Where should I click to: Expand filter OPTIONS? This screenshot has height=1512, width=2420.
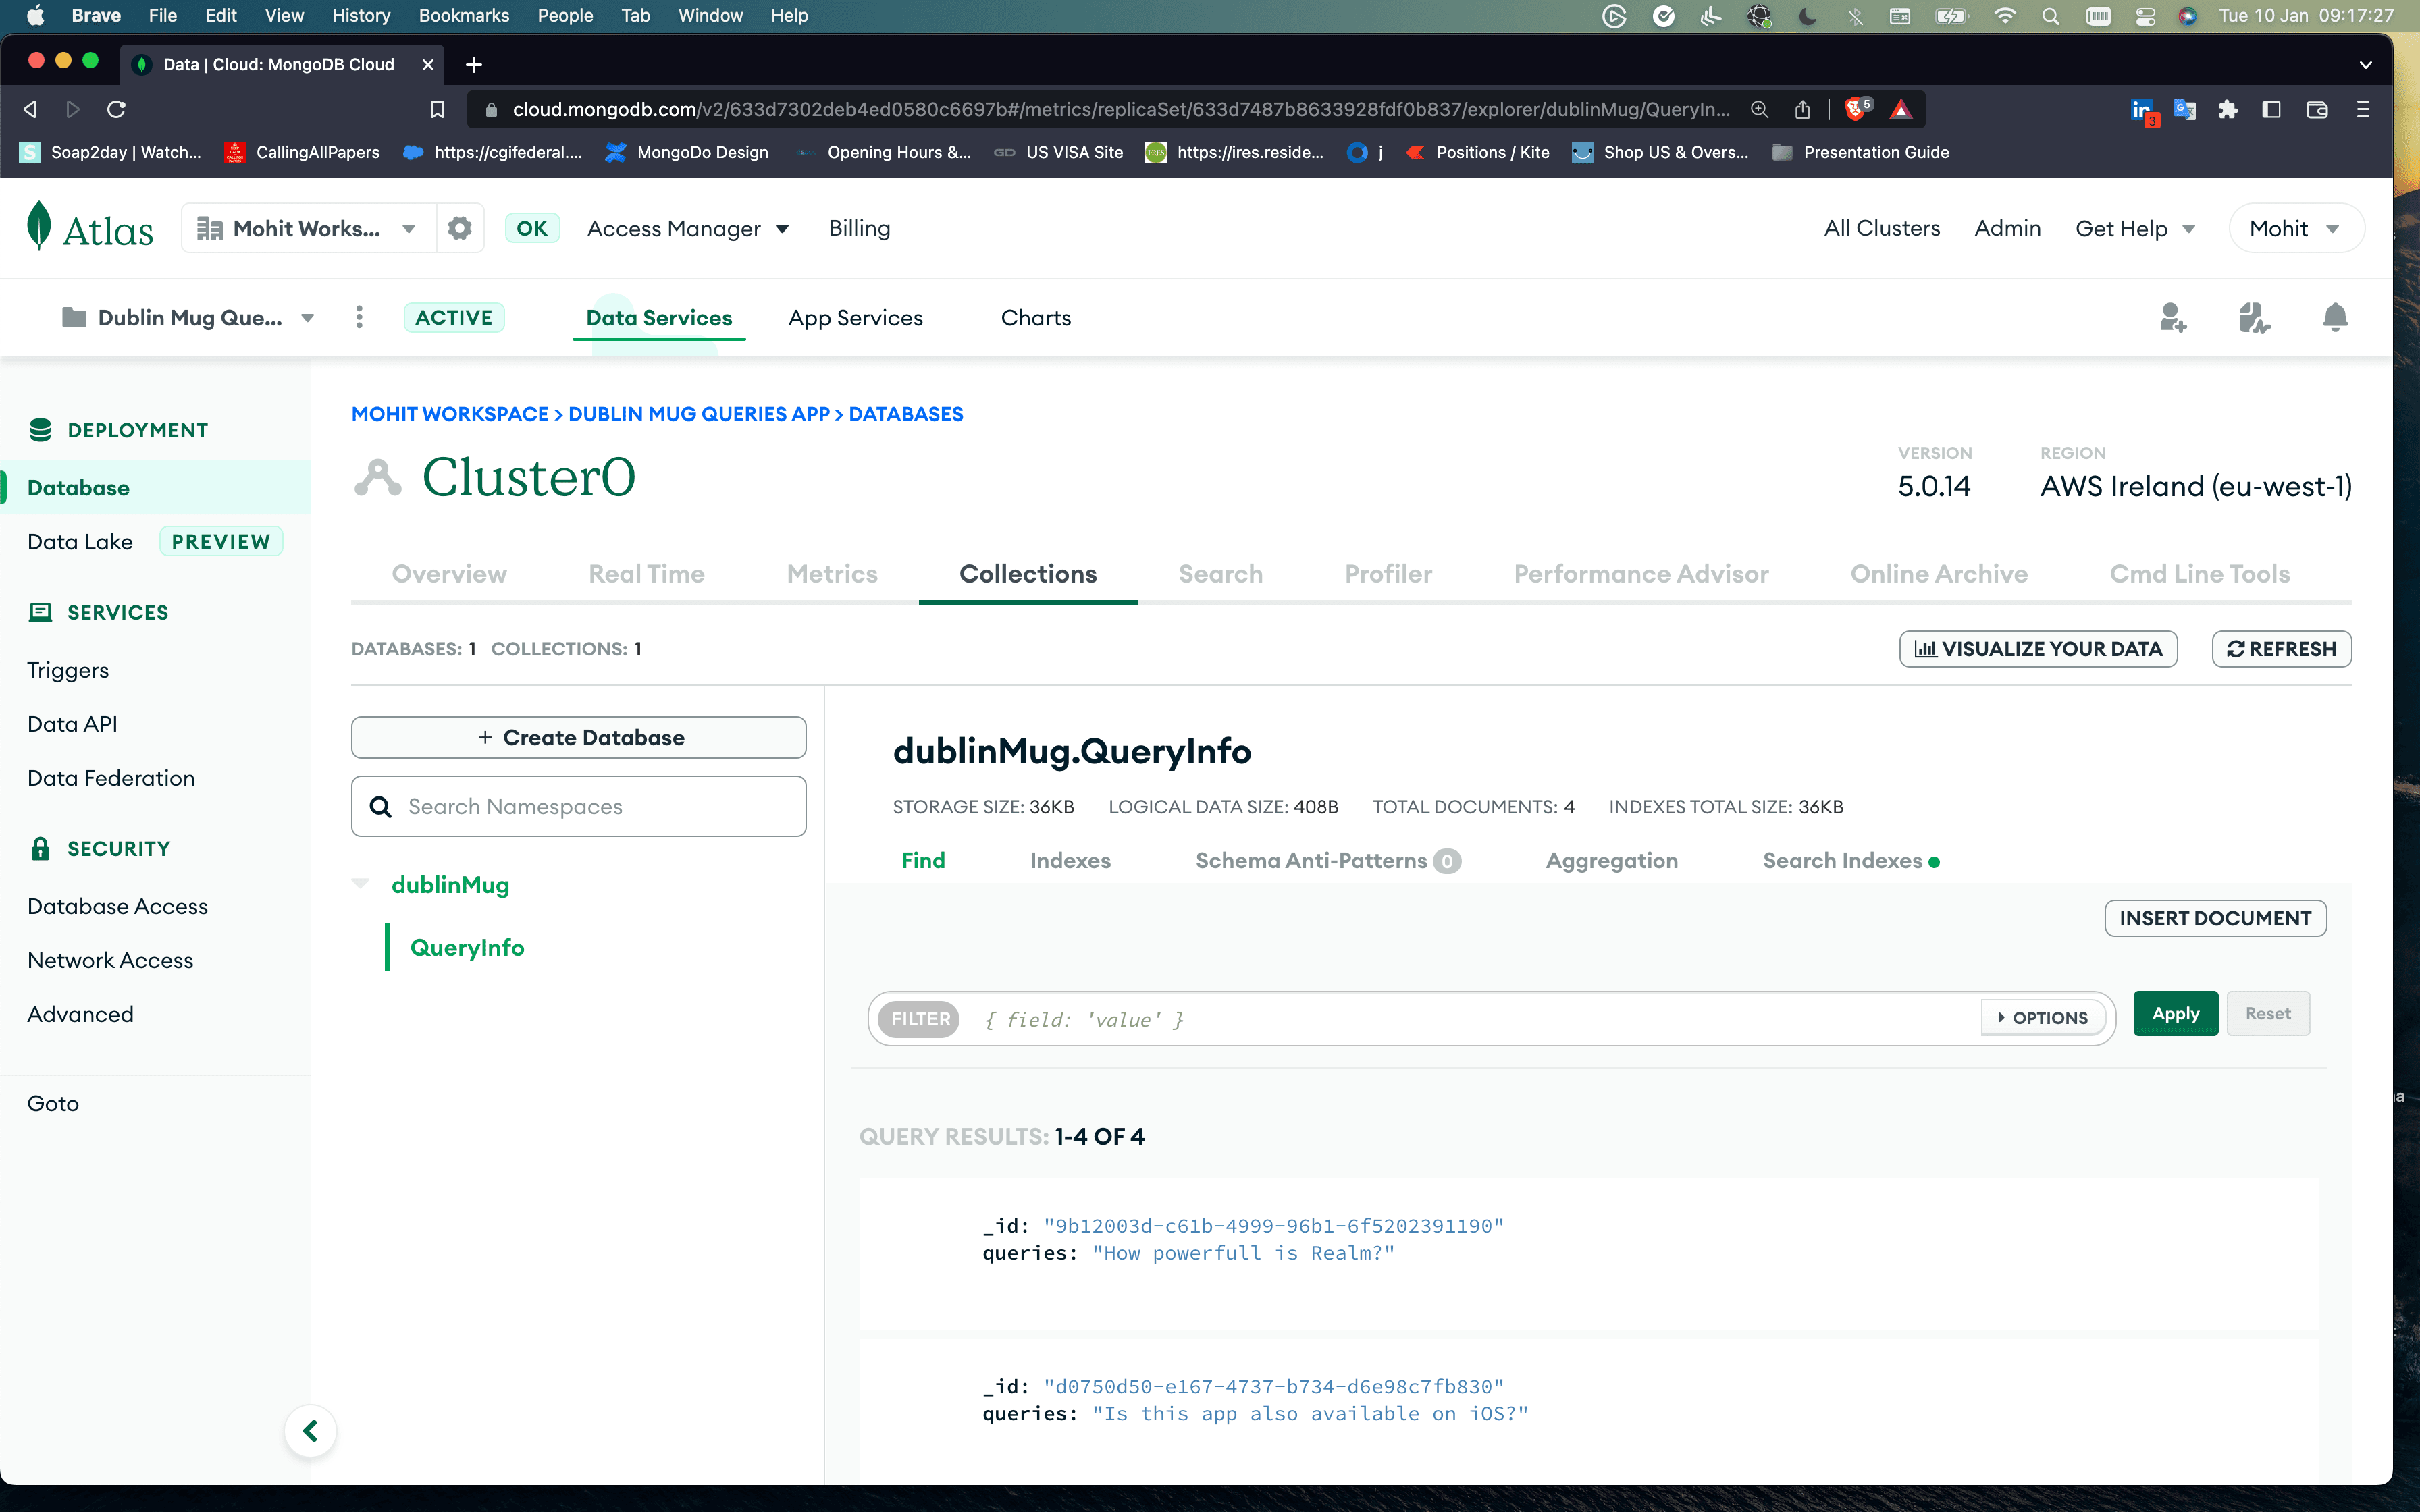click(x=2043, y=1018)
